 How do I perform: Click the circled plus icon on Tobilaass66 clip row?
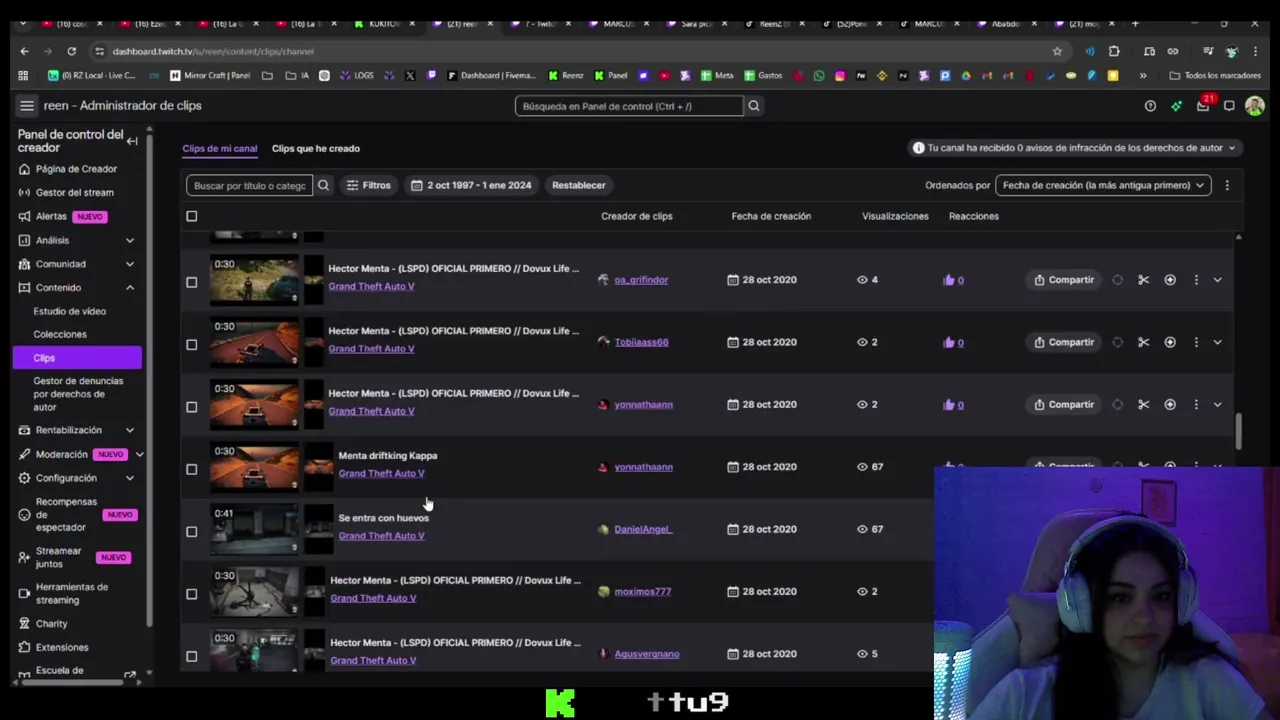[1170, 342]
